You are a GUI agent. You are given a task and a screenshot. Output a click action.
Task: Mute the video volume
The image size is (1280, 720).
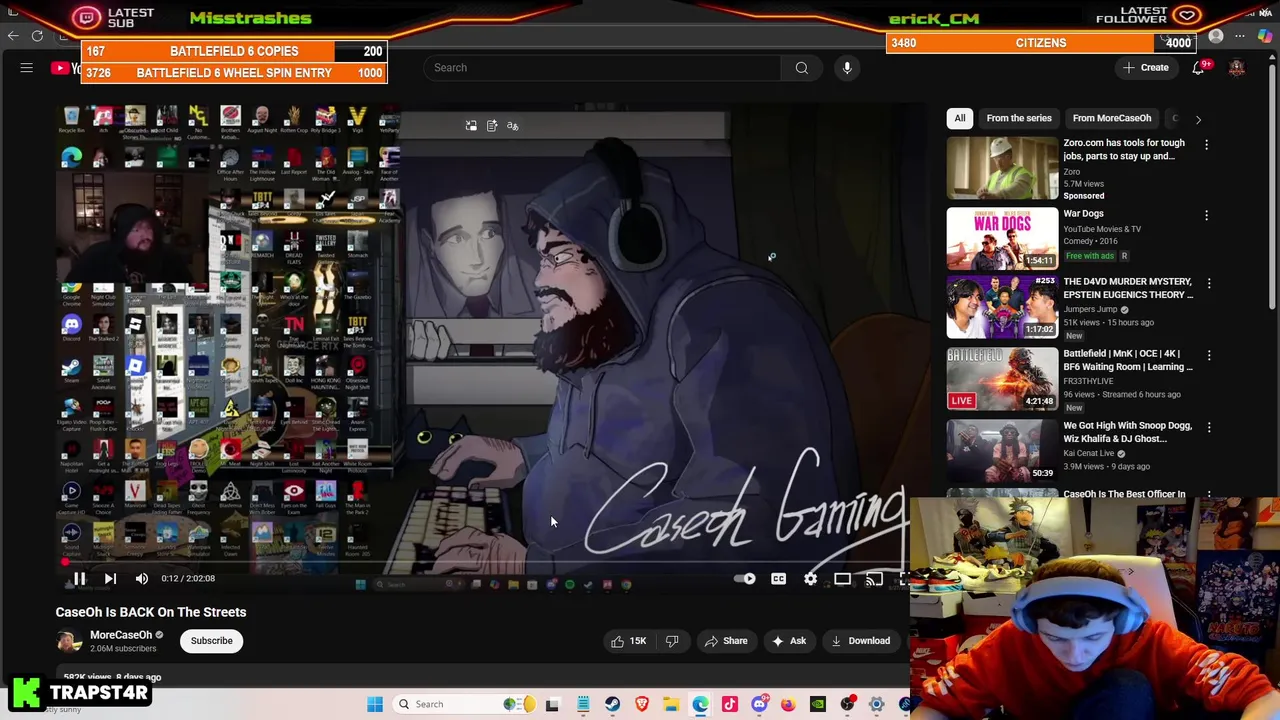point(142,578)
